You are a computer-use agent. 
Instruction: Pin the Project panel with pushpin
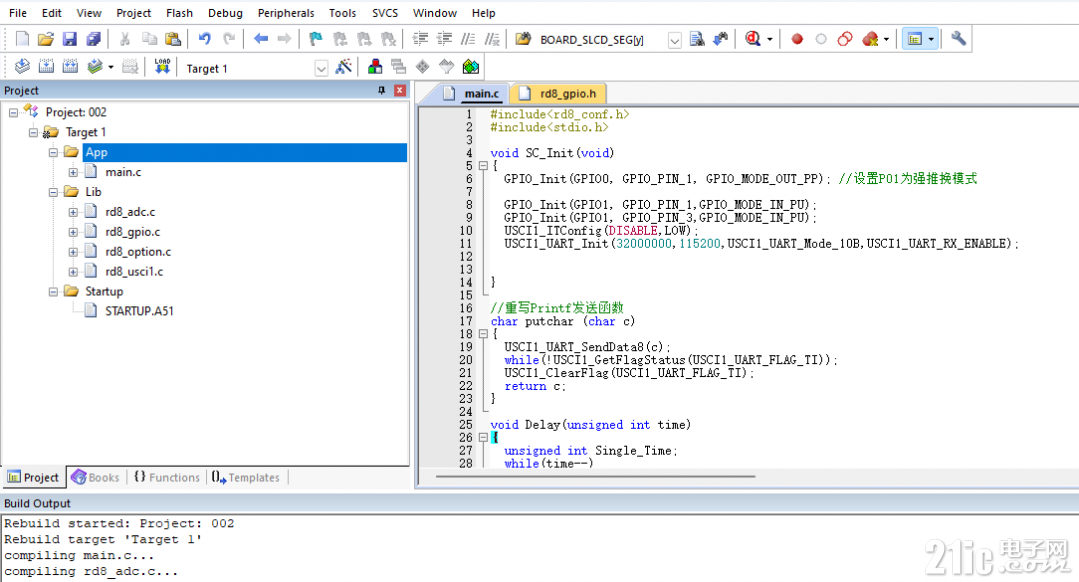click(x=381, y=90)
